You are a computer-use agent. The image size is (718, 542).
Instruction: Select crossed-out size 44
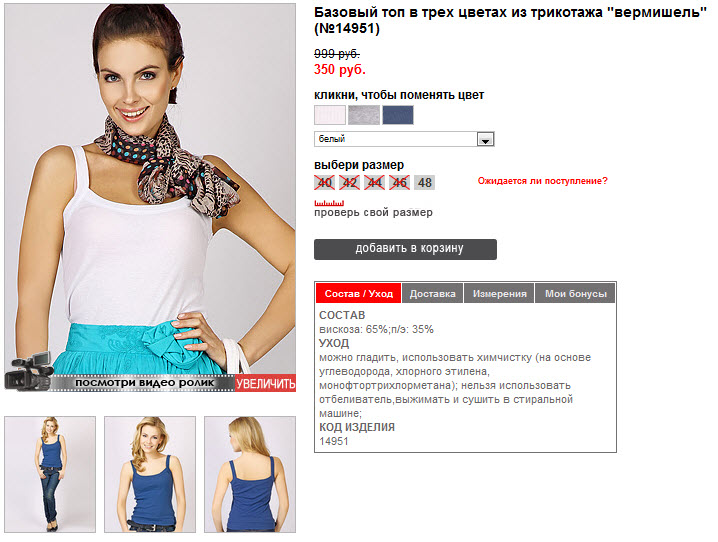pos(375,183)
